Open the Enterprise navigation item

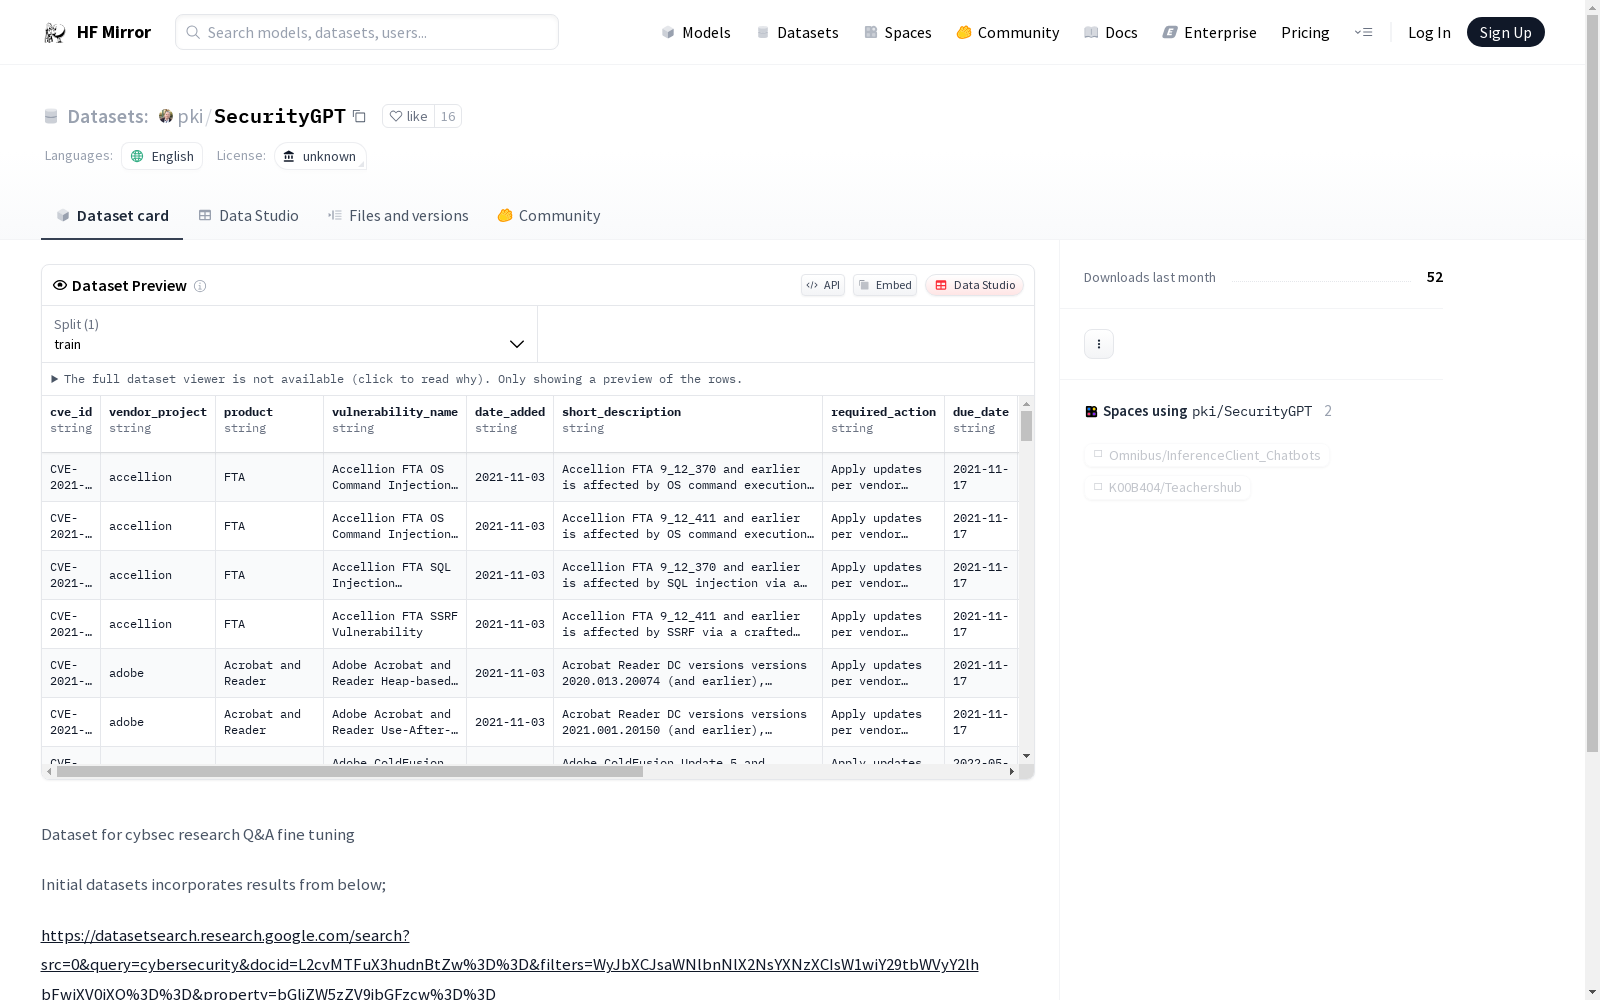(x=1210, y=32)
